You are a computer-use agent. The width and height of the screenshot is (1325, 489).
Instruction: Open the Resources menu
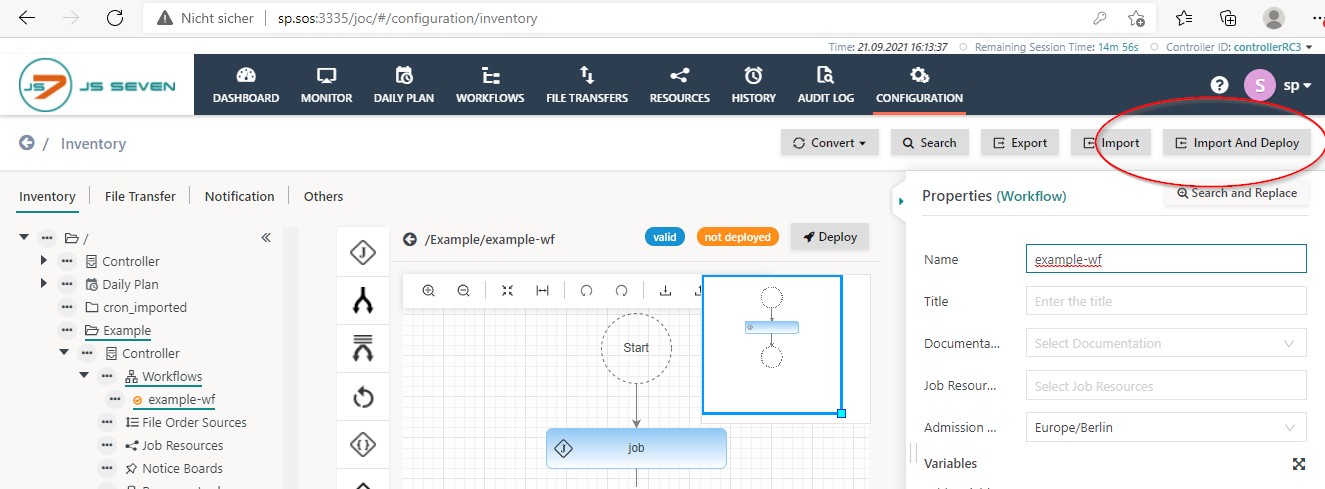(x=680, y=85)
